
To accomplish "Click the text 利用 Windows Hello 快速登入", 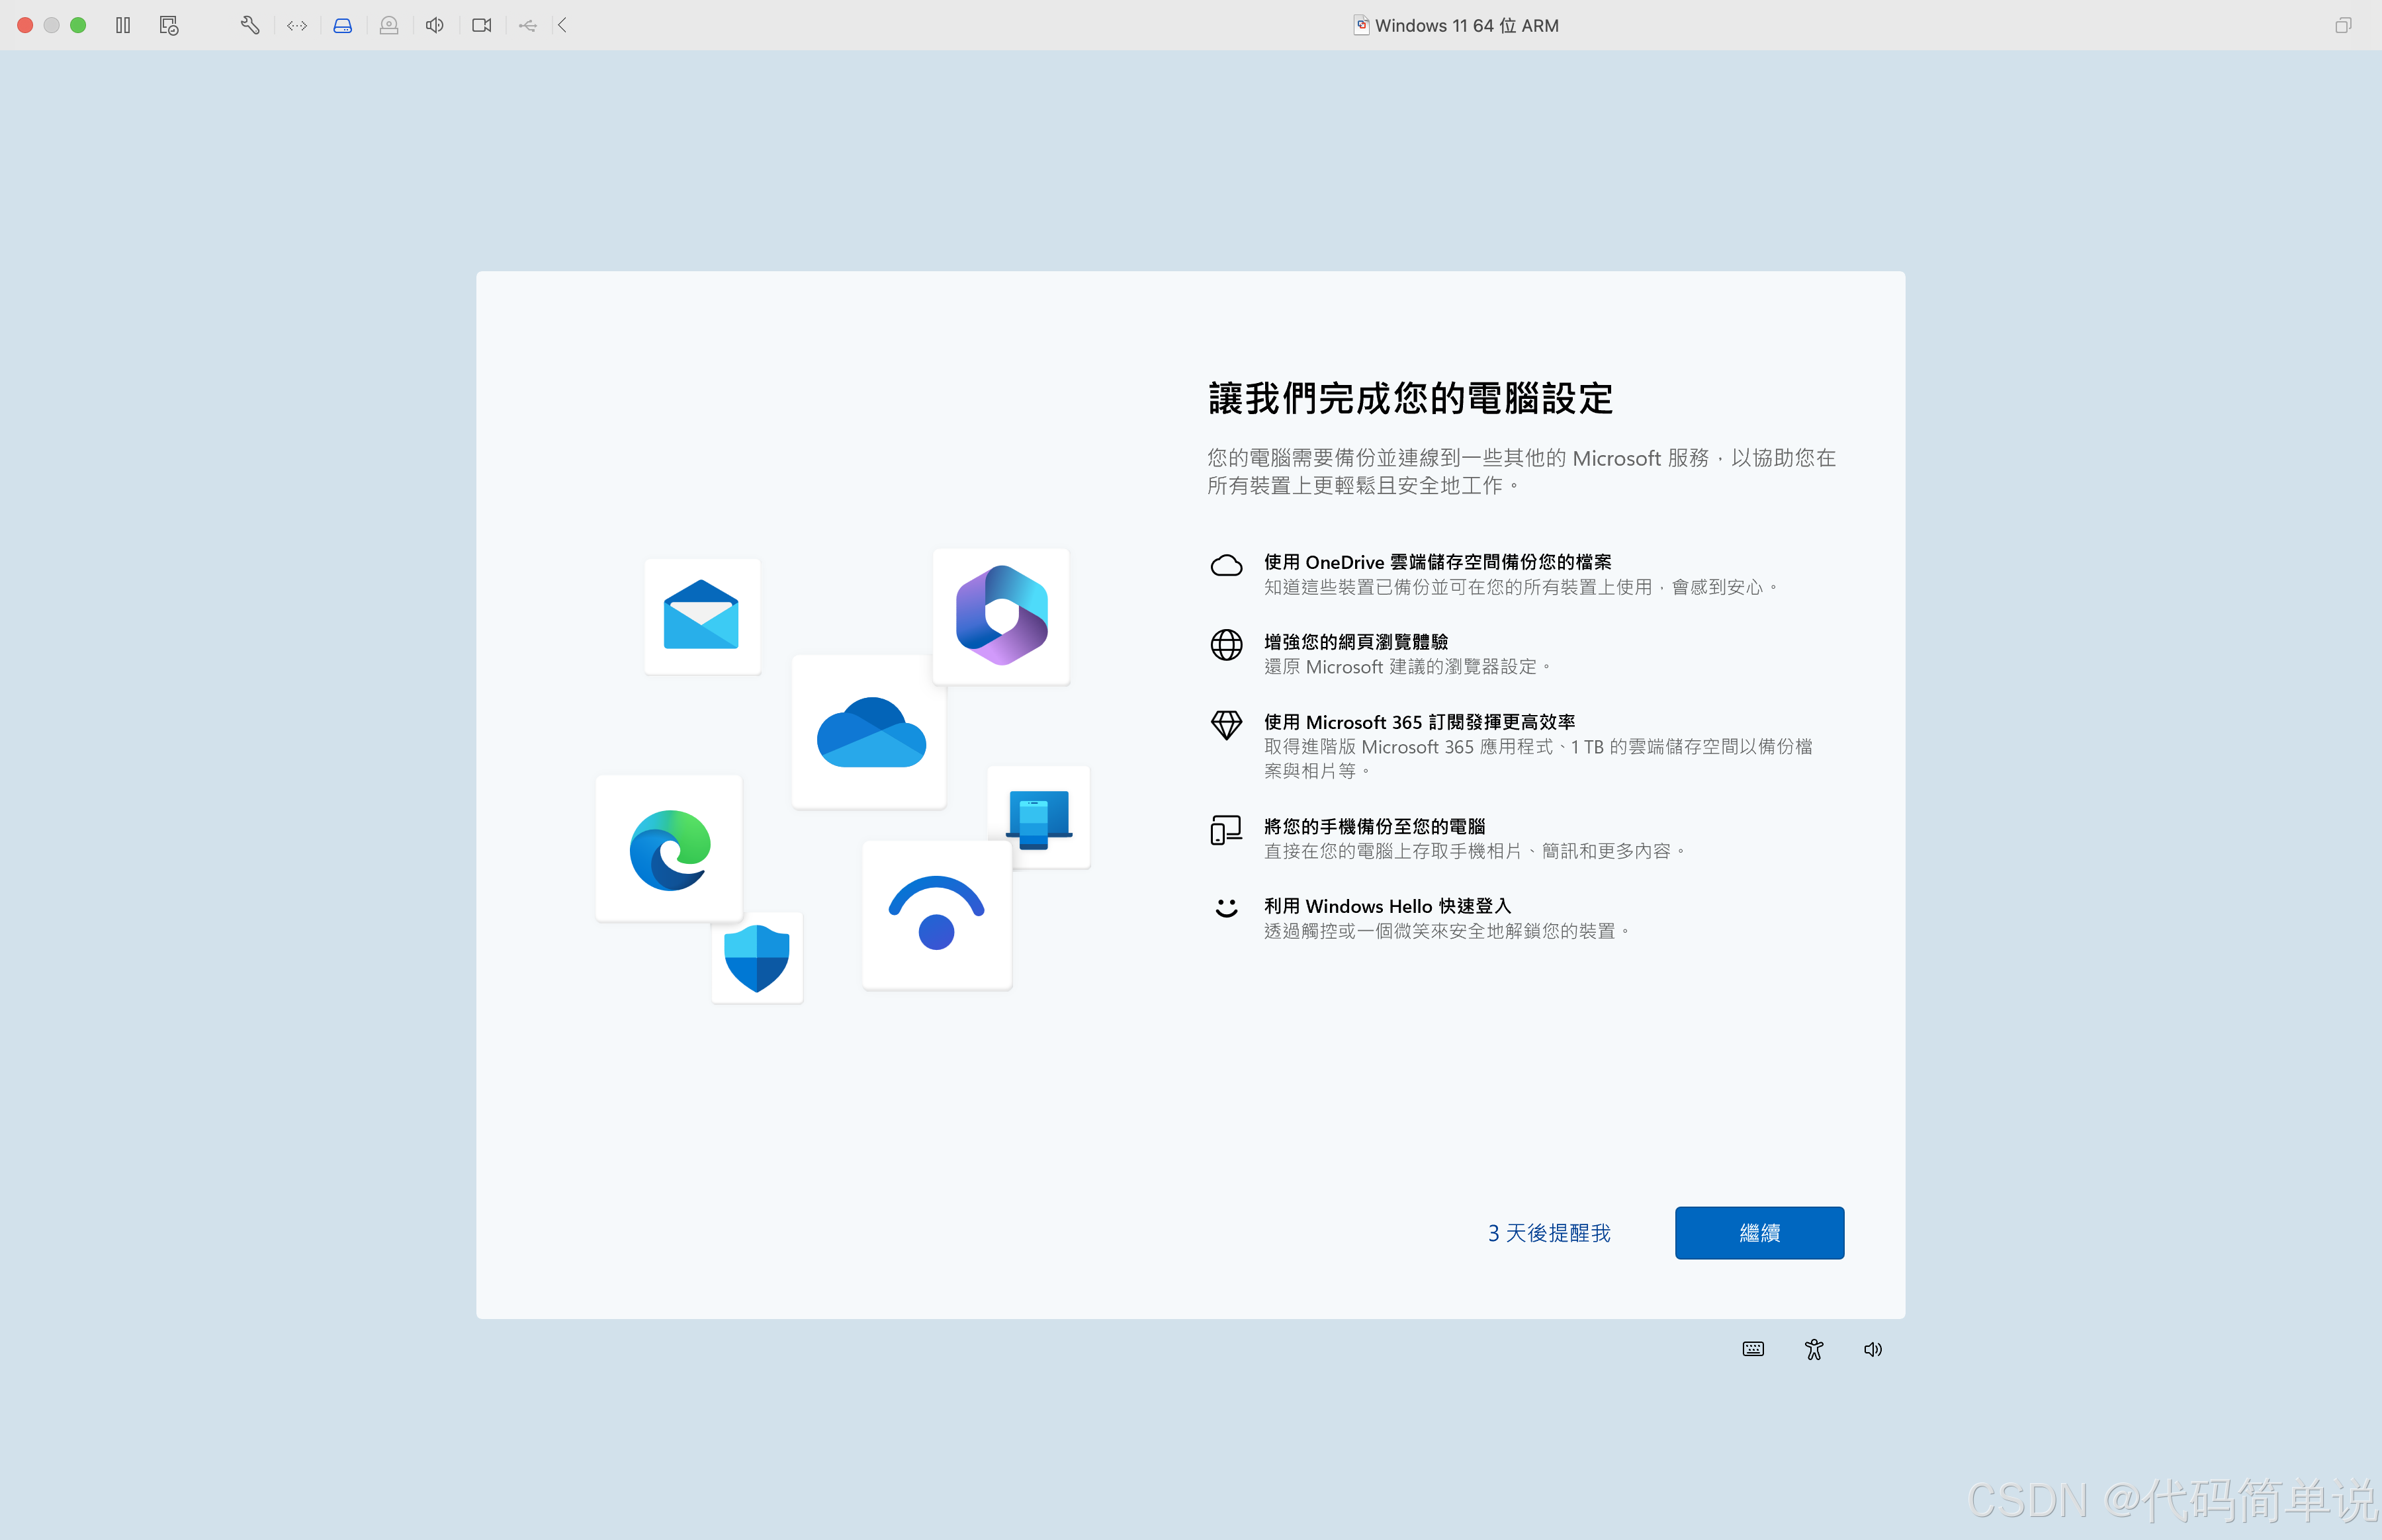I will click(x=1387, y=906).
